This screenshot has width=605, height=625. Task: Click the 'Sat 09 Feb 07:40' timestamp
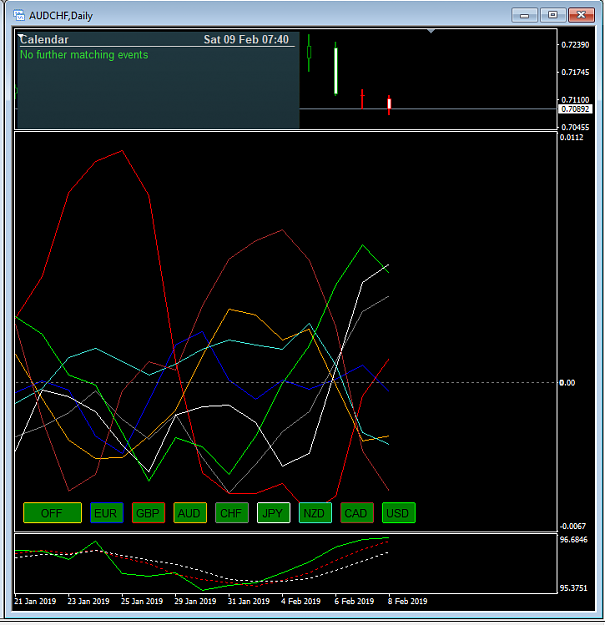[246, 39]
